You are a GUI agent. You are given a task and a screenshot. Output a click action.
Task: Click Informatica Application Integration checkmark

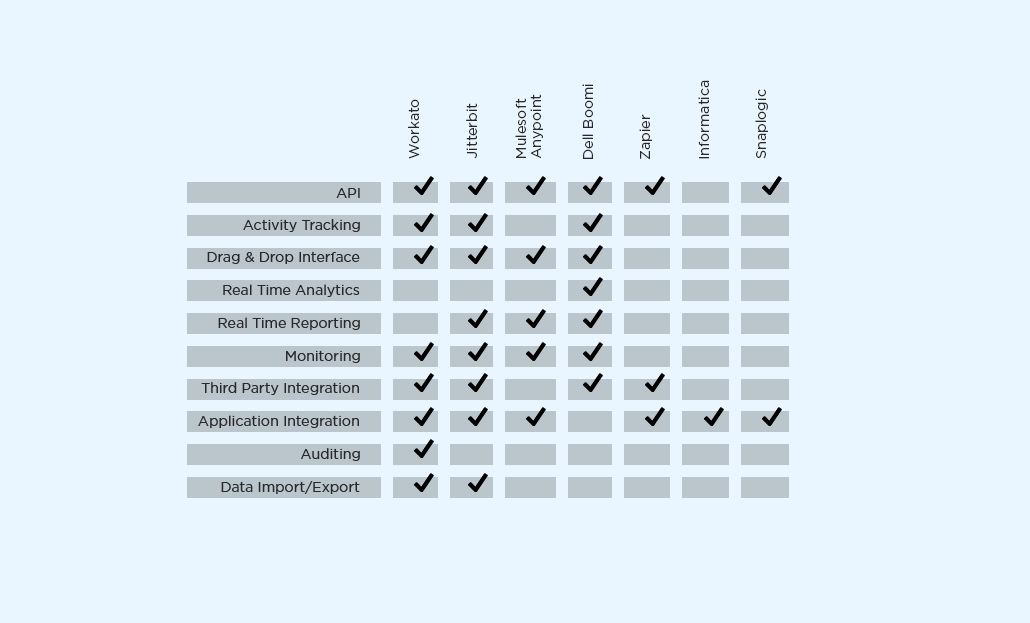coord(713,418)
